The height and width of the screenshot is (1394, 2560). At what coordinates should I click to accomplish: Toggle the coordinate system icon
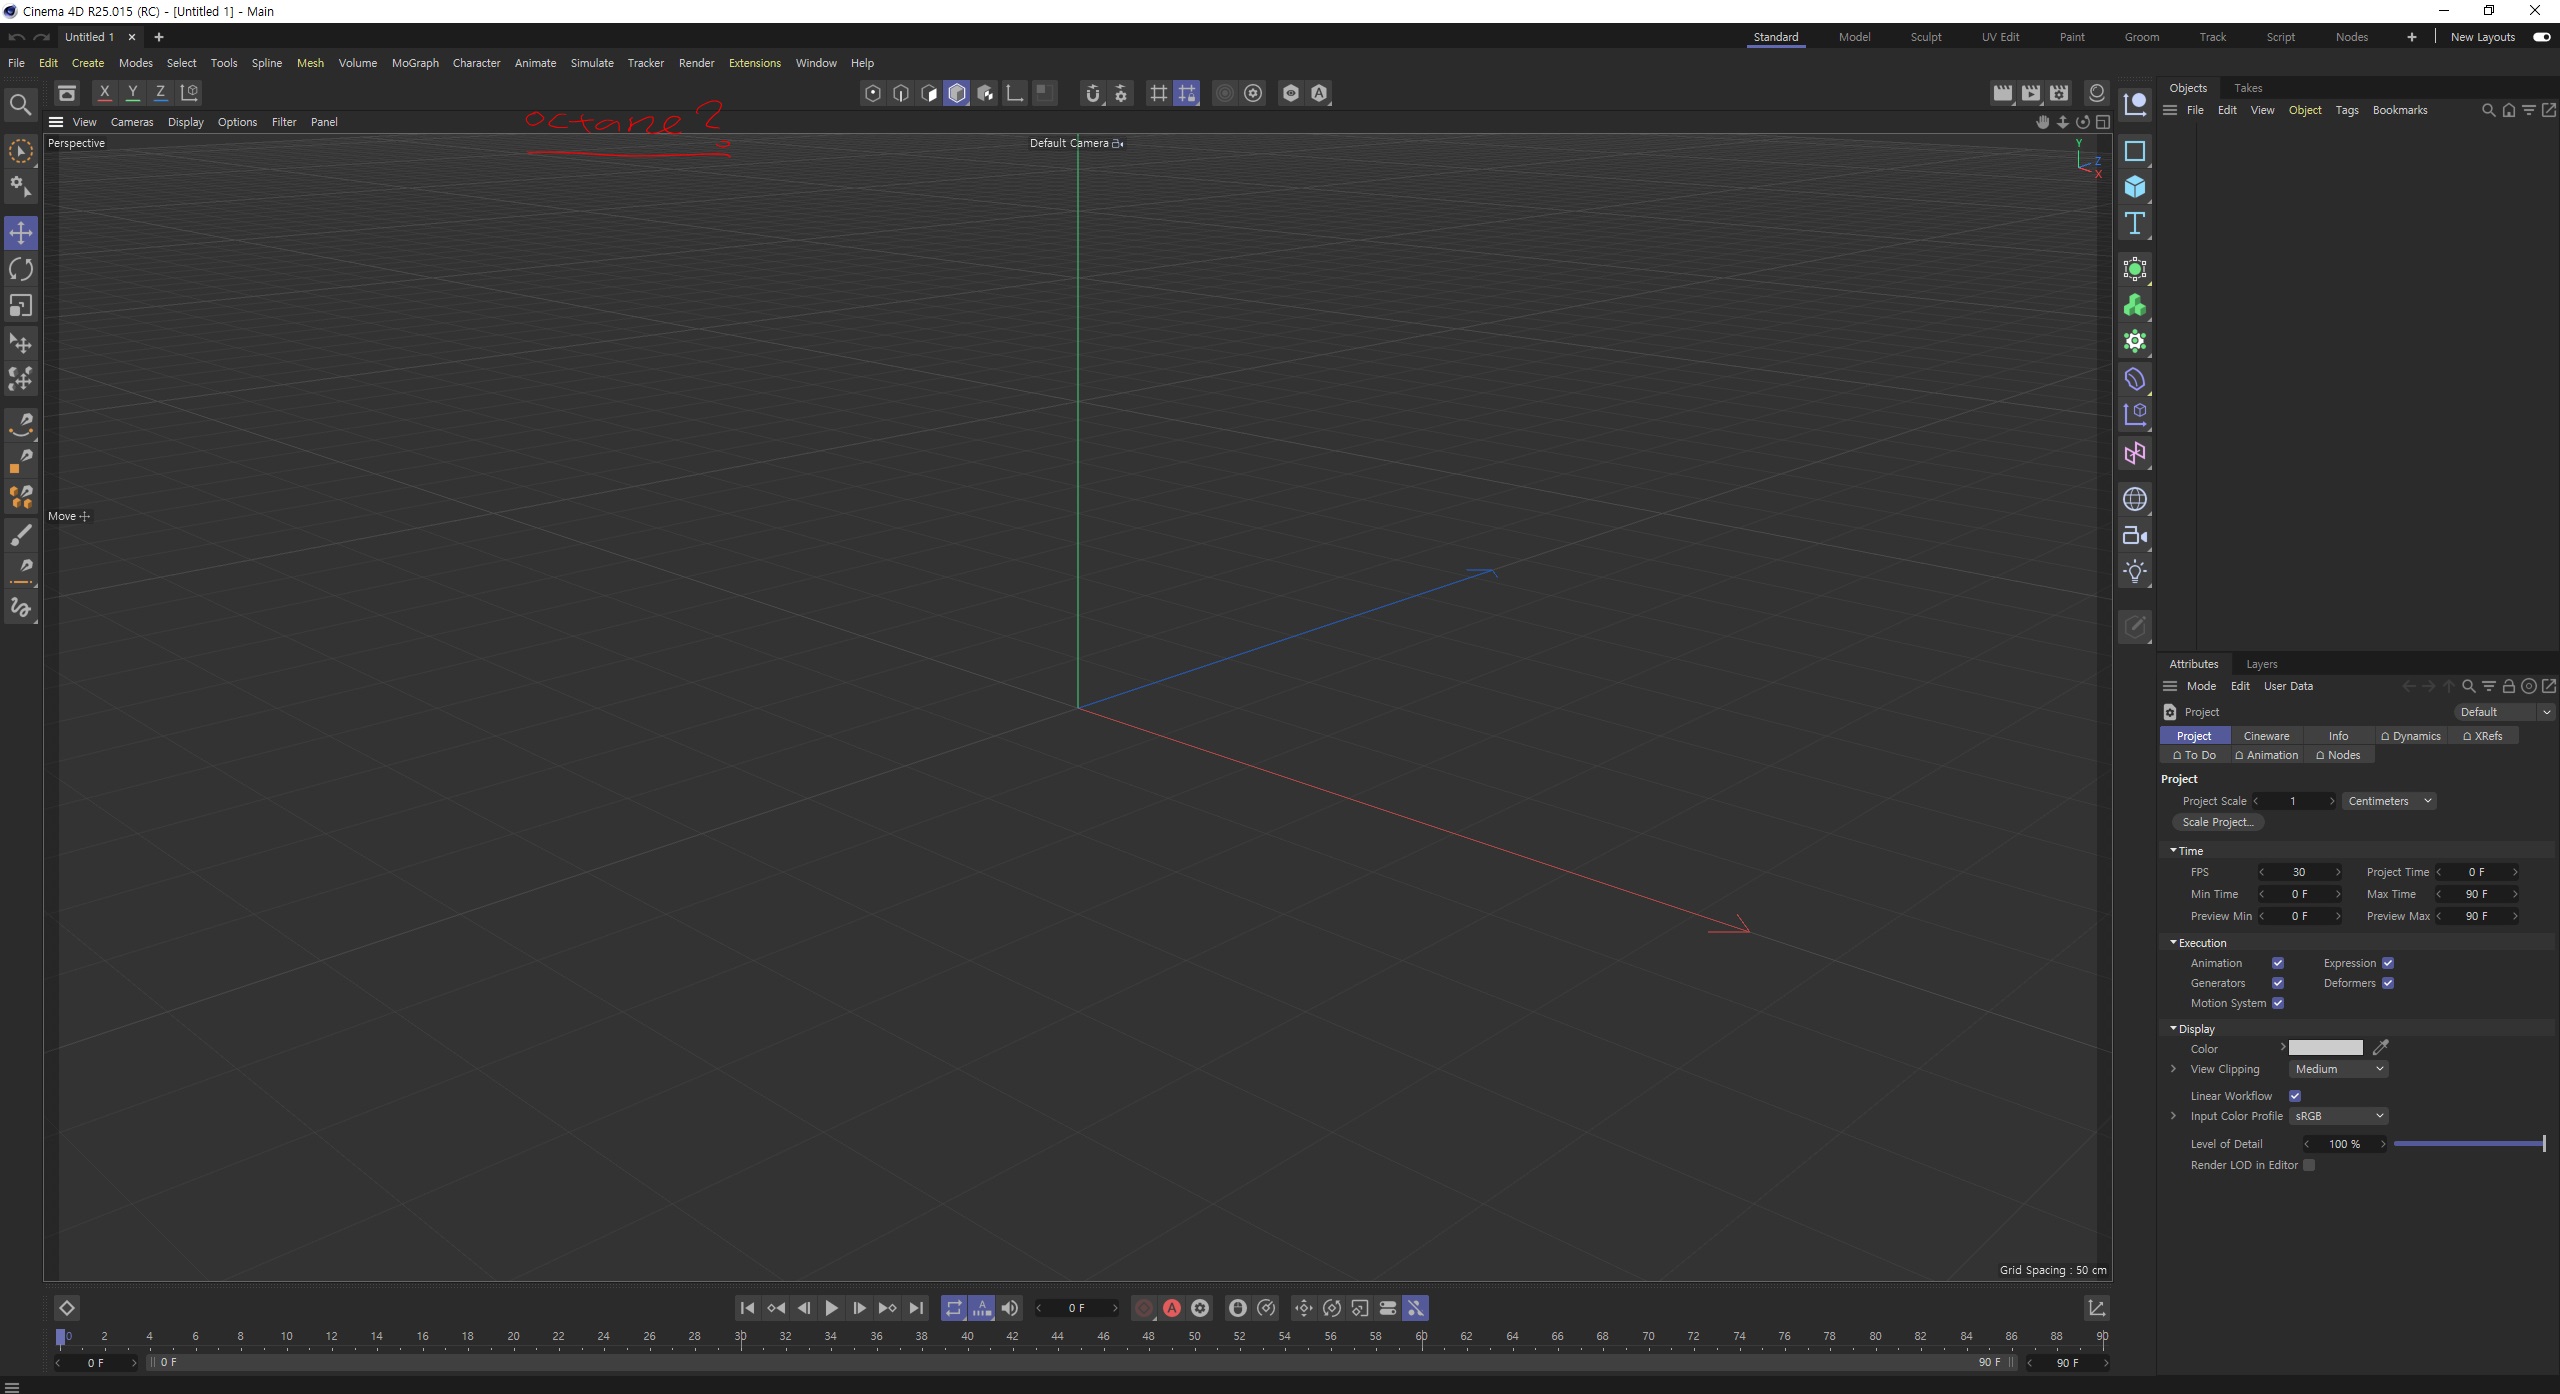[189, 93]
